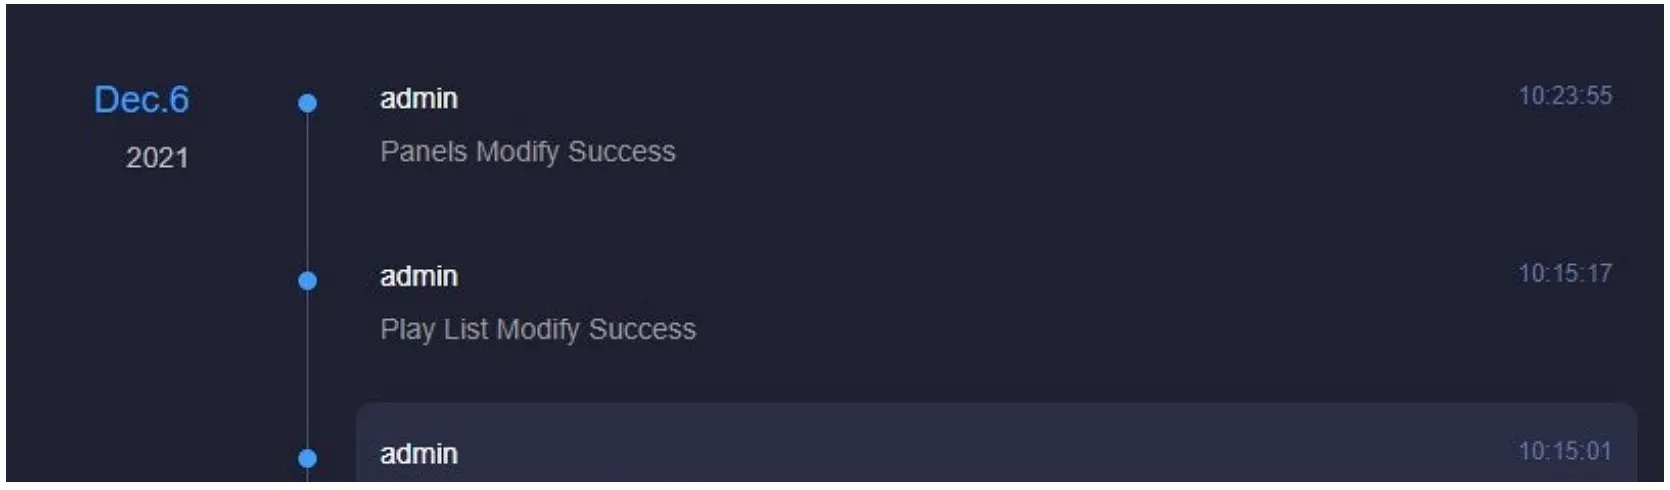This screenshot has width=1670, height=490.
Task: Click the timeline line between the lower two dots
Action: pyautogui.click(x=308, y=370)
